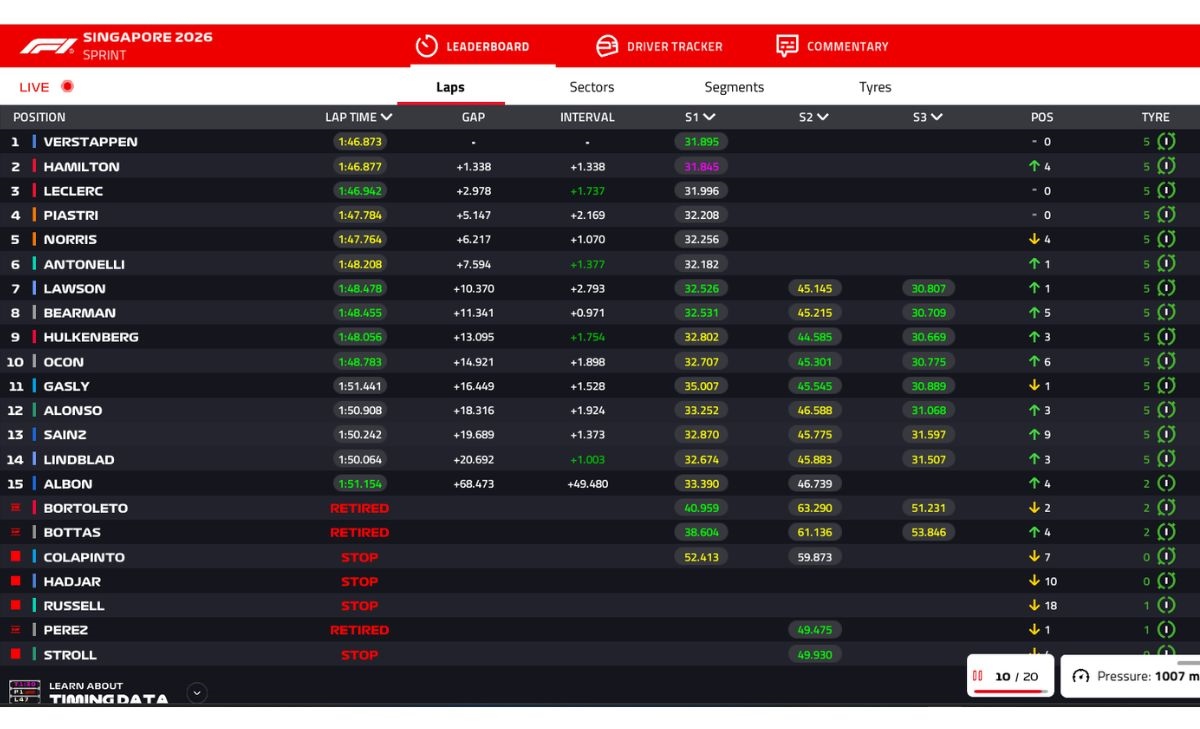
Task: Click the retired icon beside Perez
Action: click(15, 630)
